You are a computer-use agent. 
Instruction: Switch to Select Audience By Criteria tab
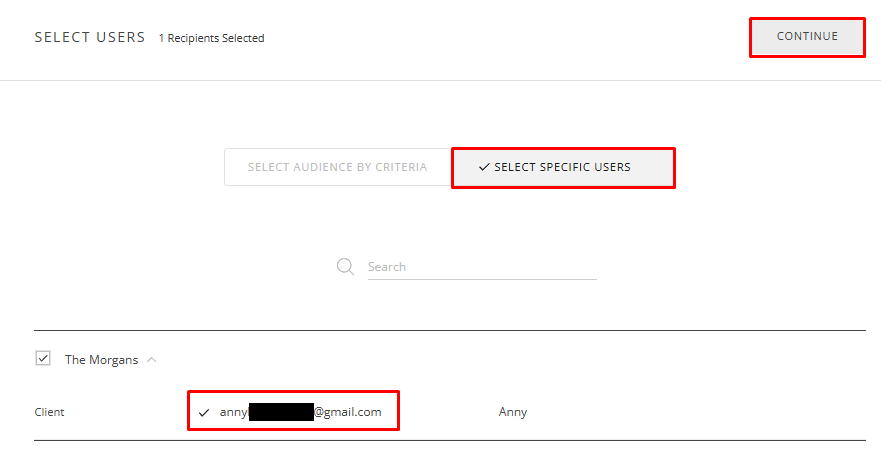(x=337, y=167)
